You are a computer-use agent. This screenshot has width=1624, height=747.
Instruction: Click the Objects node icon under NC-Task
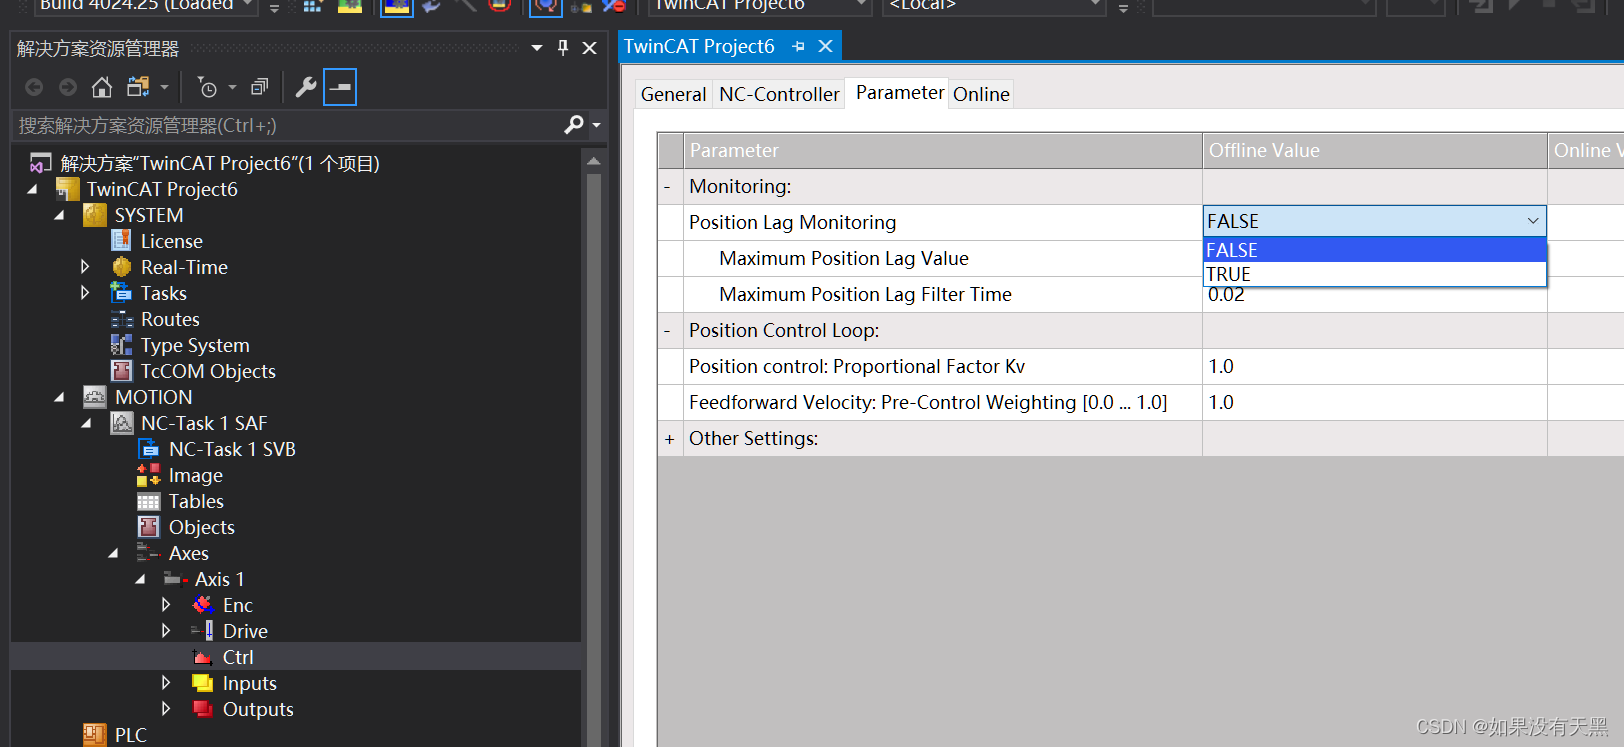(149, 527)
